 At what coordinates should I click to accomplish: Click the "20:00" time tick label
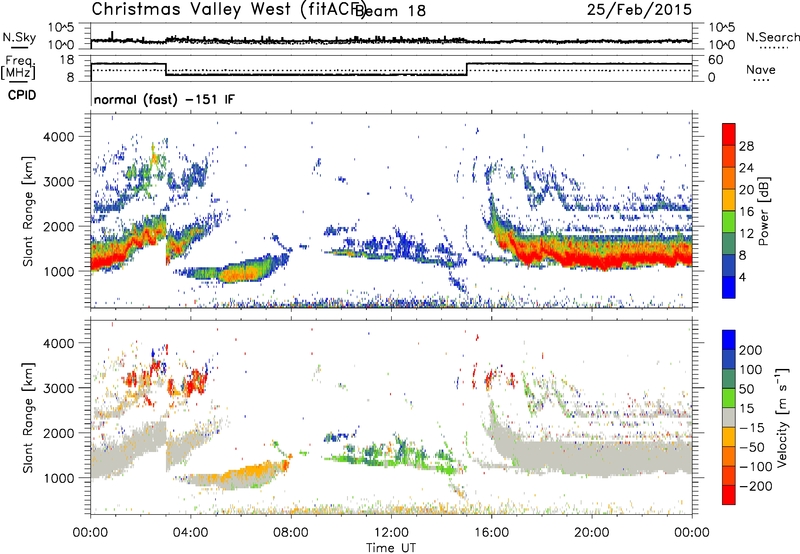click(x=592, y=533)
